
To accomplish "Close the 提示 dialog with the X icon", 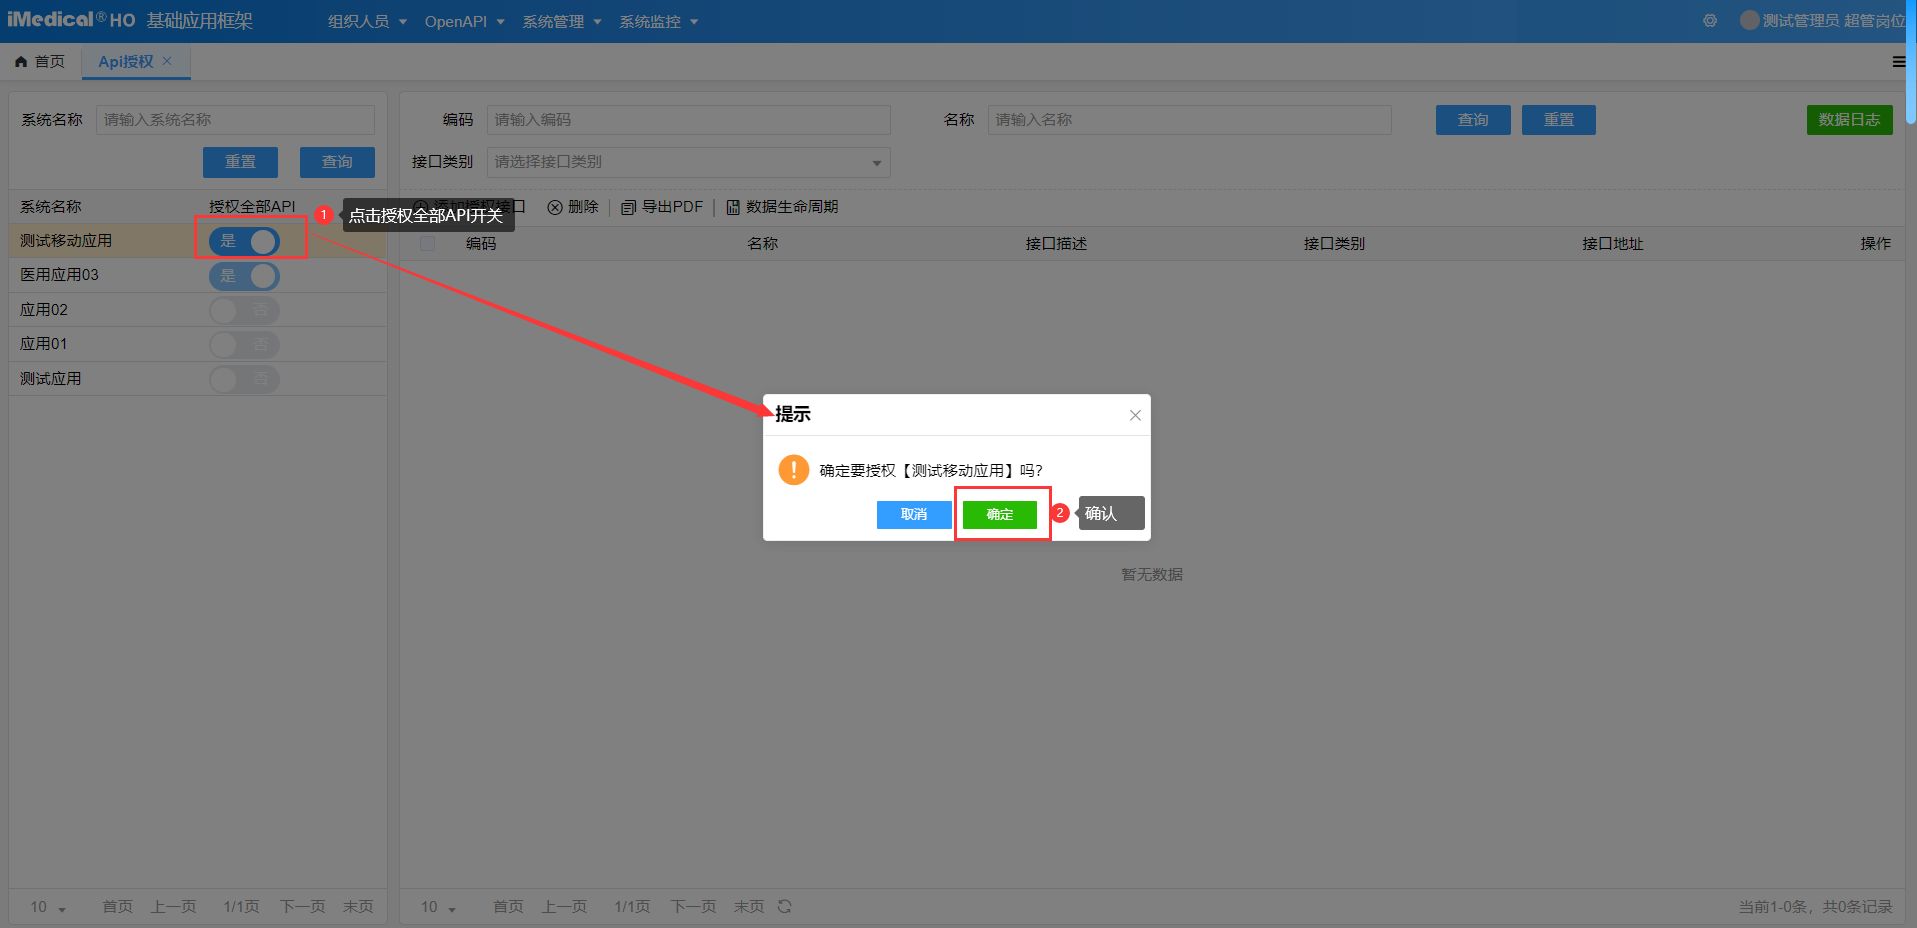I will (1135, 415).
